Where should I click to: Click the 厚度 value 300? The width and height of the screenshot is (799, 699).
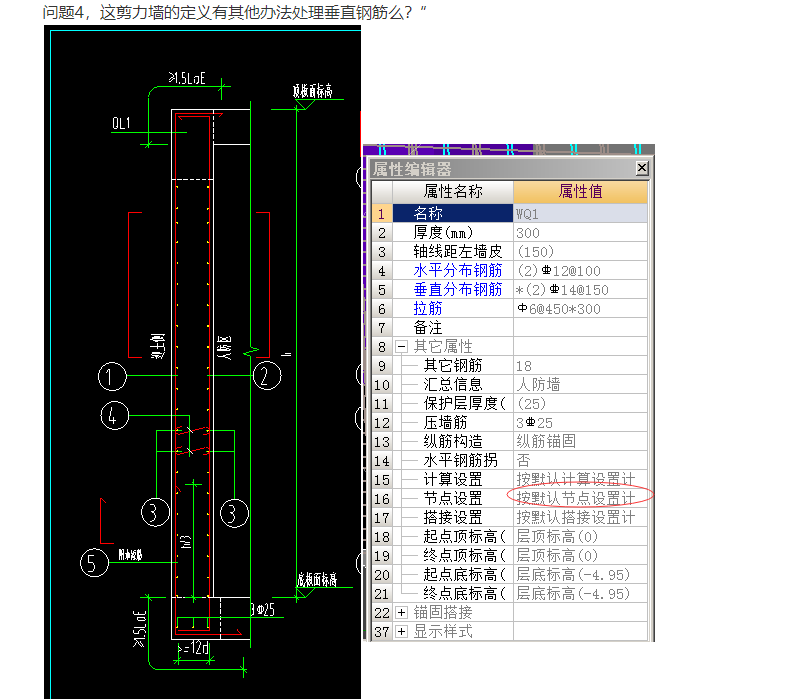(x=580, y=233)
